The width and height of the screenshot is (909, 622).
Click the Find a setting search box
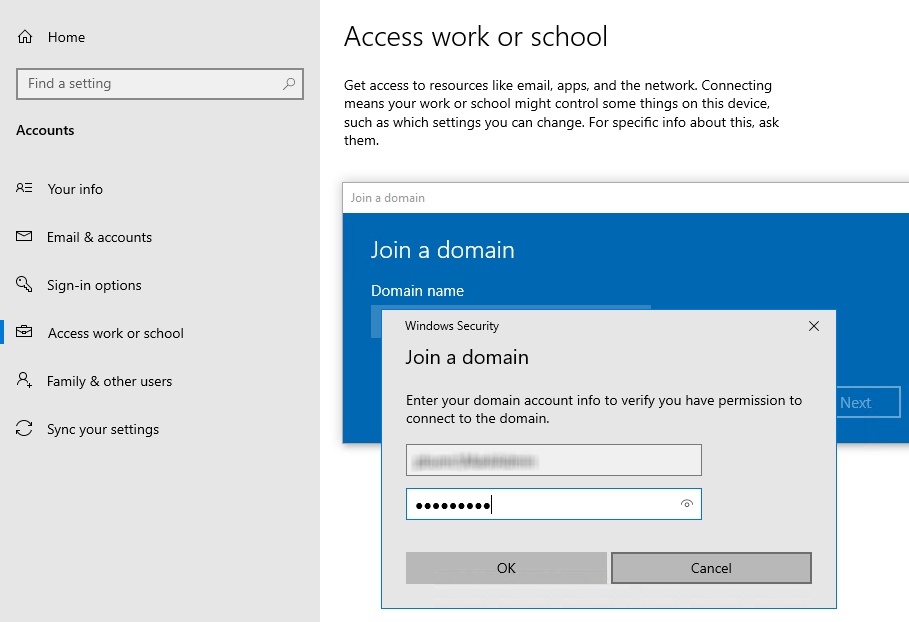160,83
